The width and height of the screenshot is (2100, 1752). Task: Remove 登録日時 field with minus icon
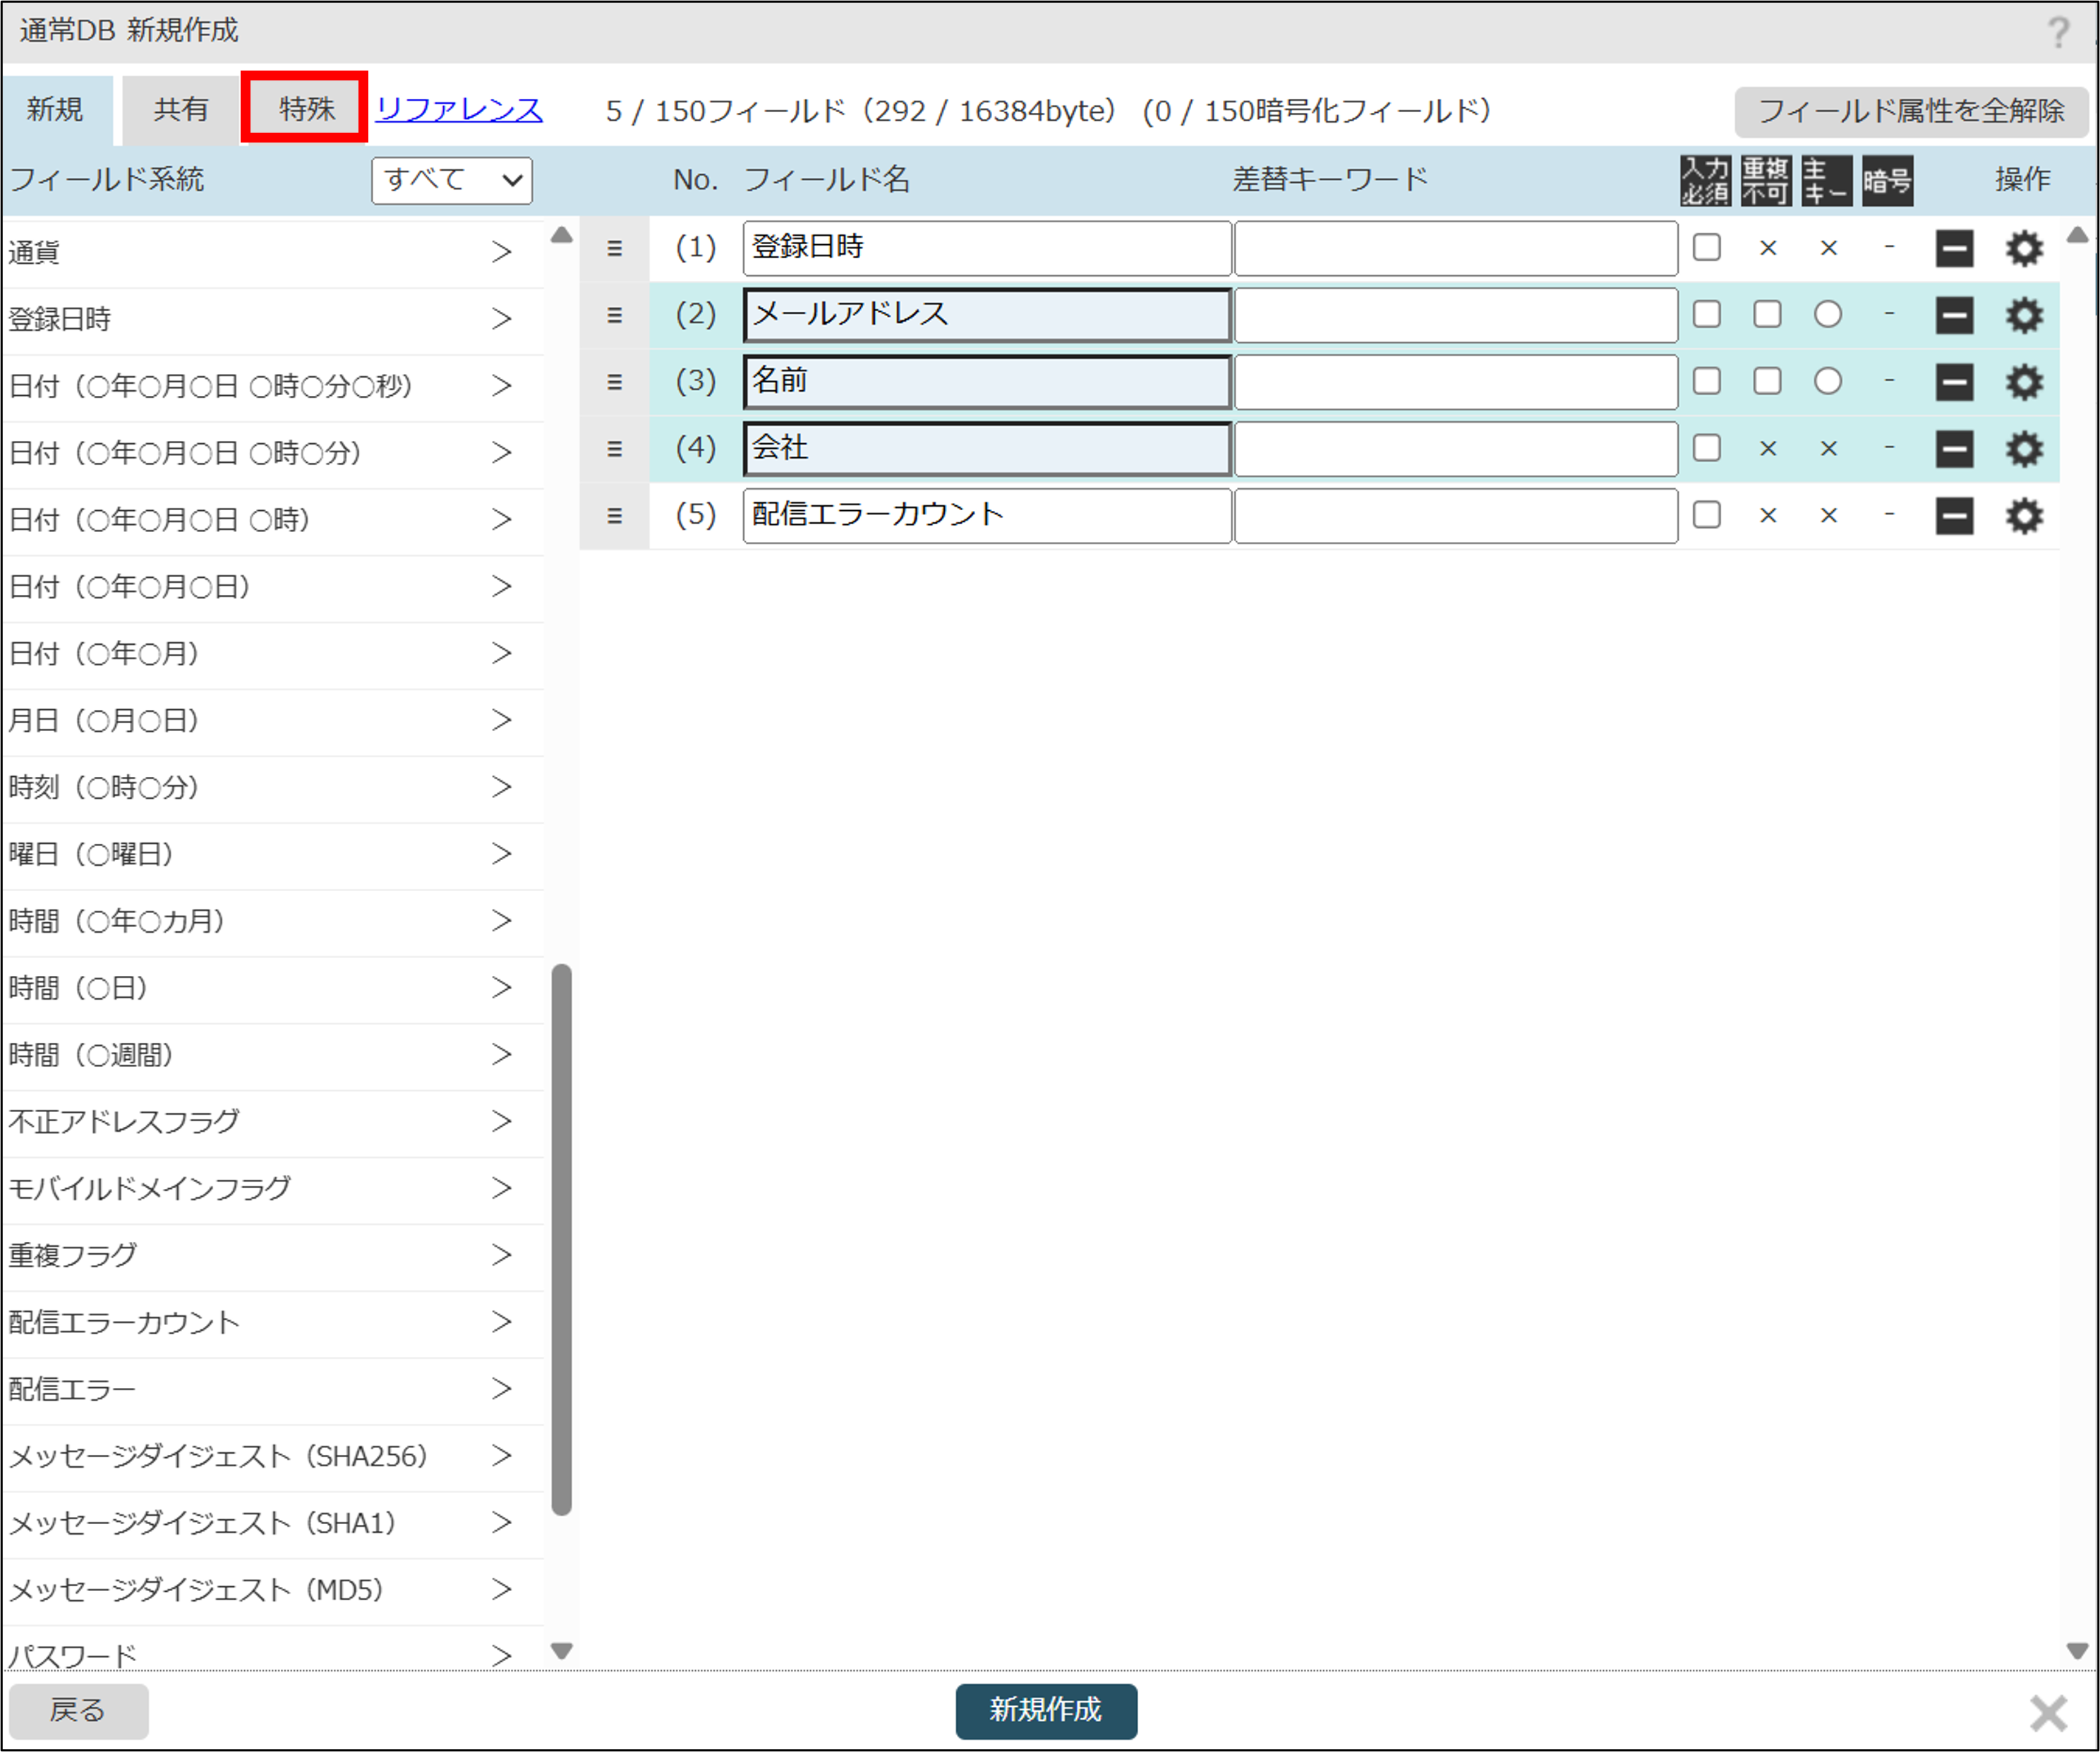[1954, 248]
